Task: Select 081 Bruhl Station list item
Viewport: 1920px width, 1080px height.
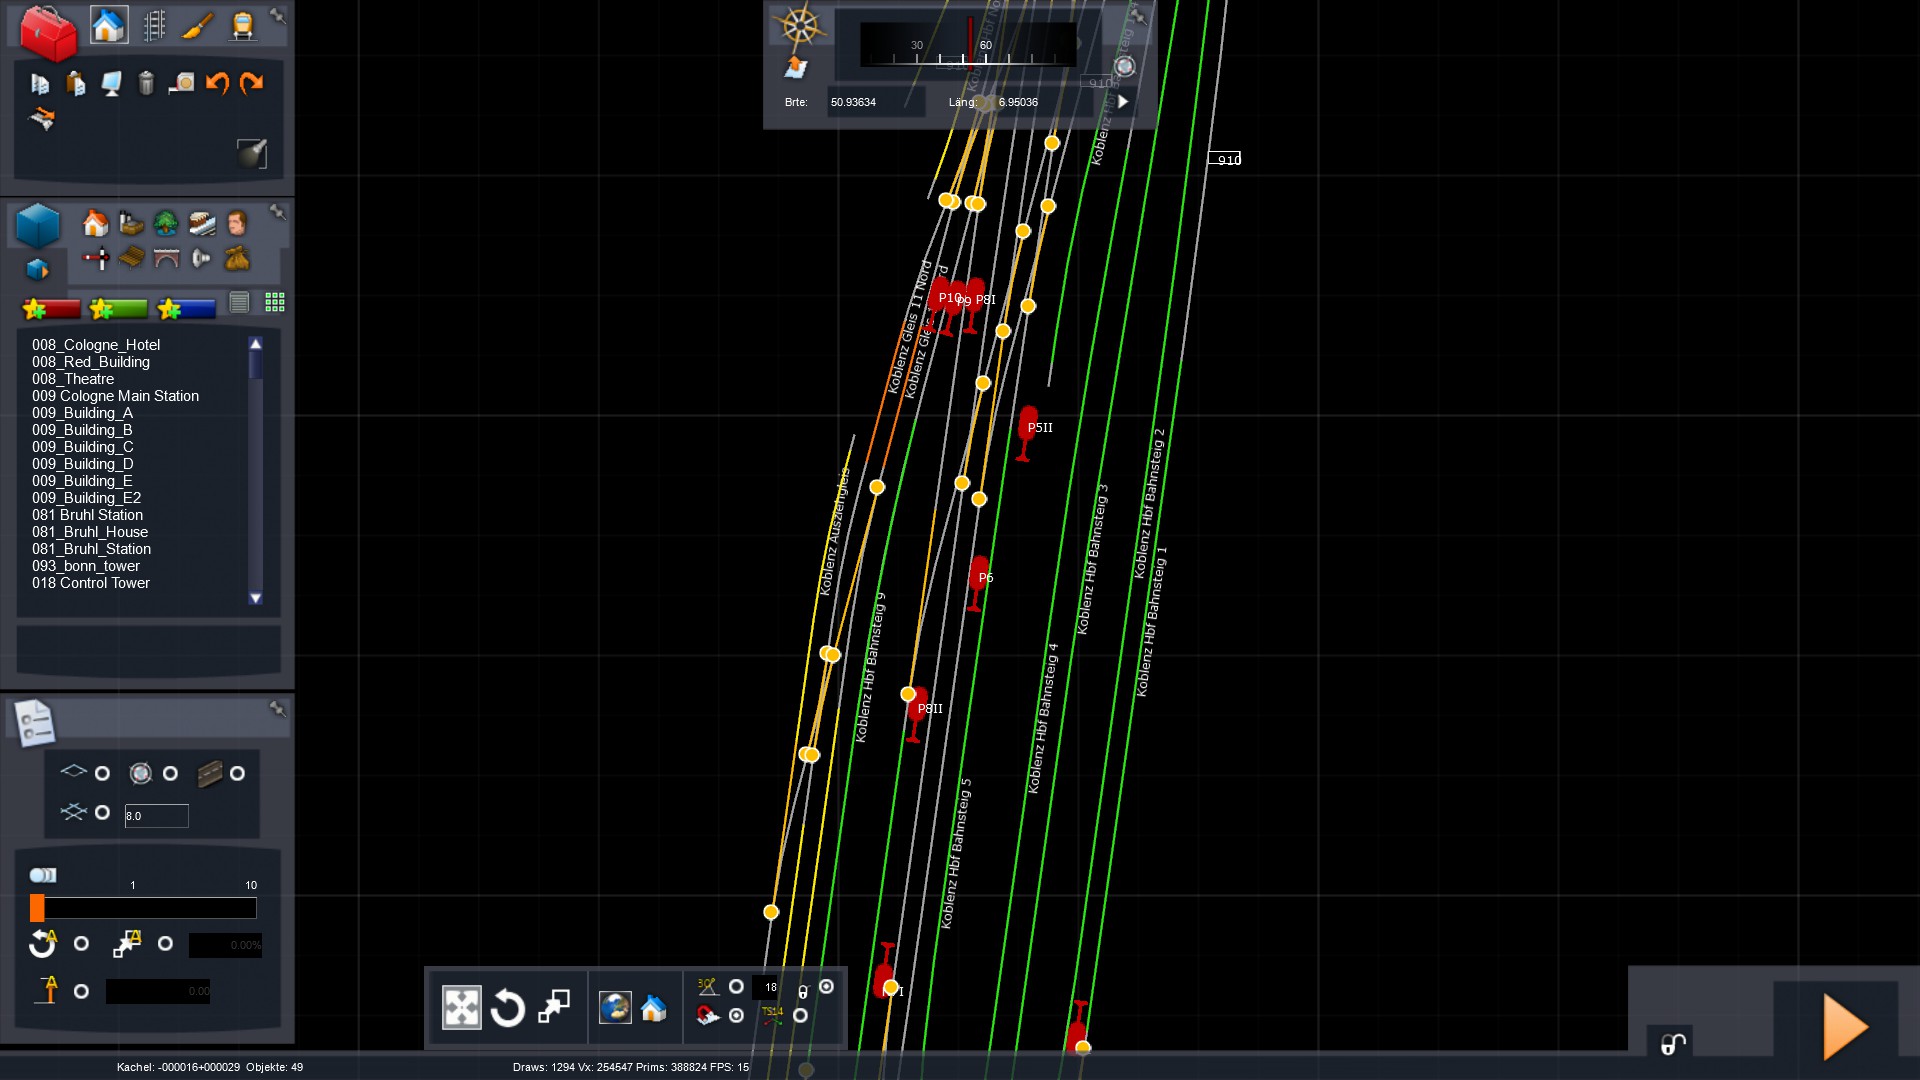Action: [x=87, y=515]
